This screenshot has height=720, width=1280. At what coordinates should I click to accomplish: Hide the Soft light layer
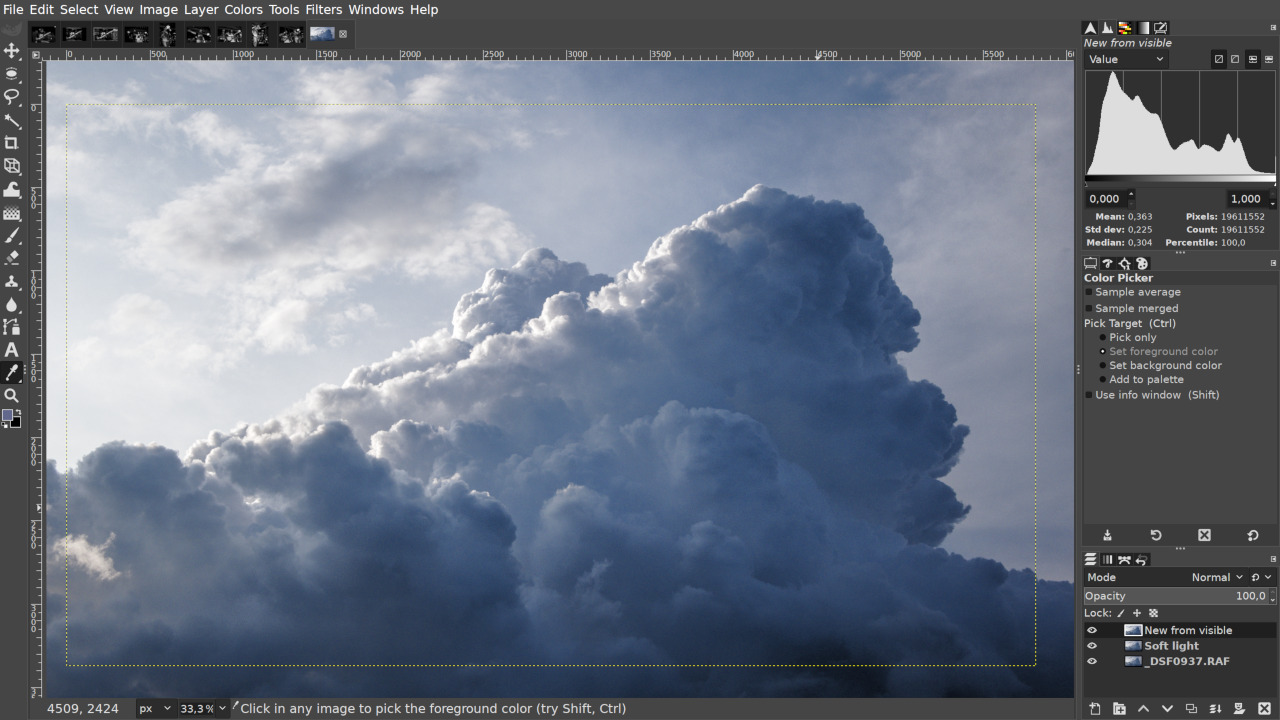(x=1091, y=645)
